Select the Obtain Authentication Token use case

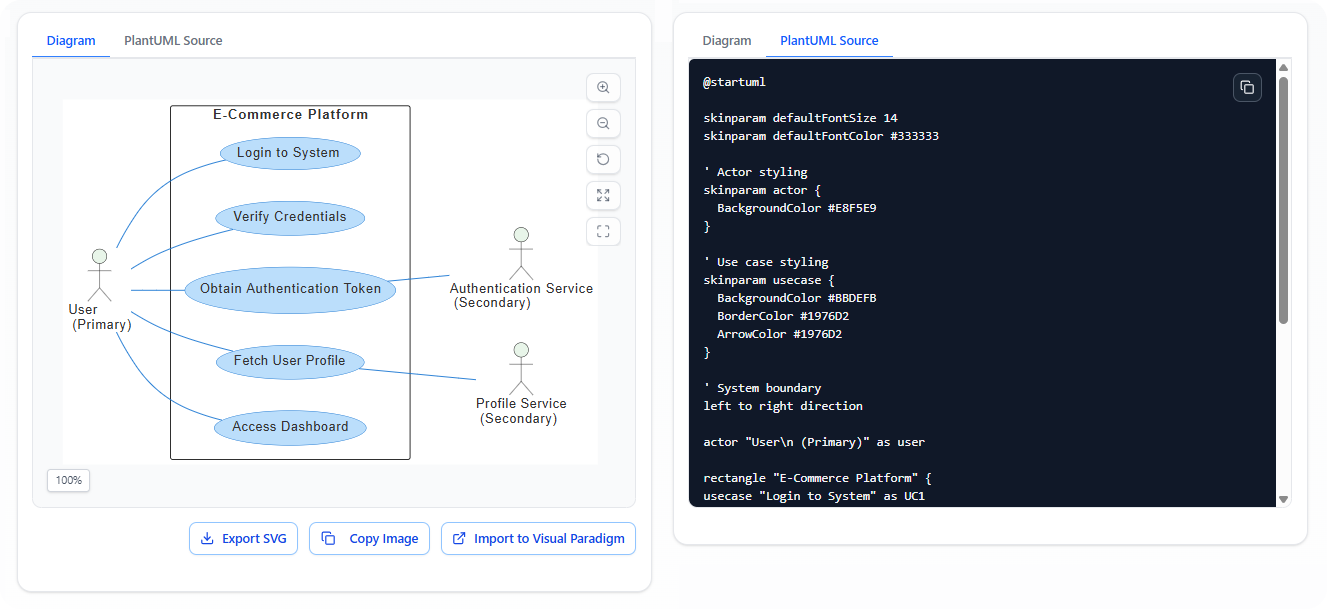290,289
